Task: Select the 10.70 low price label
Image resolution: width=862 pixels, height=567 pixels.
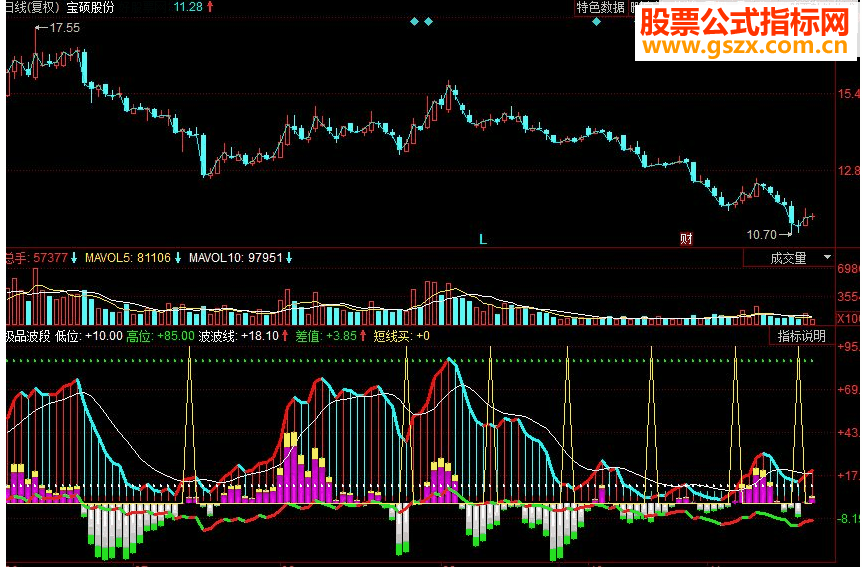Action: (761, 235)
